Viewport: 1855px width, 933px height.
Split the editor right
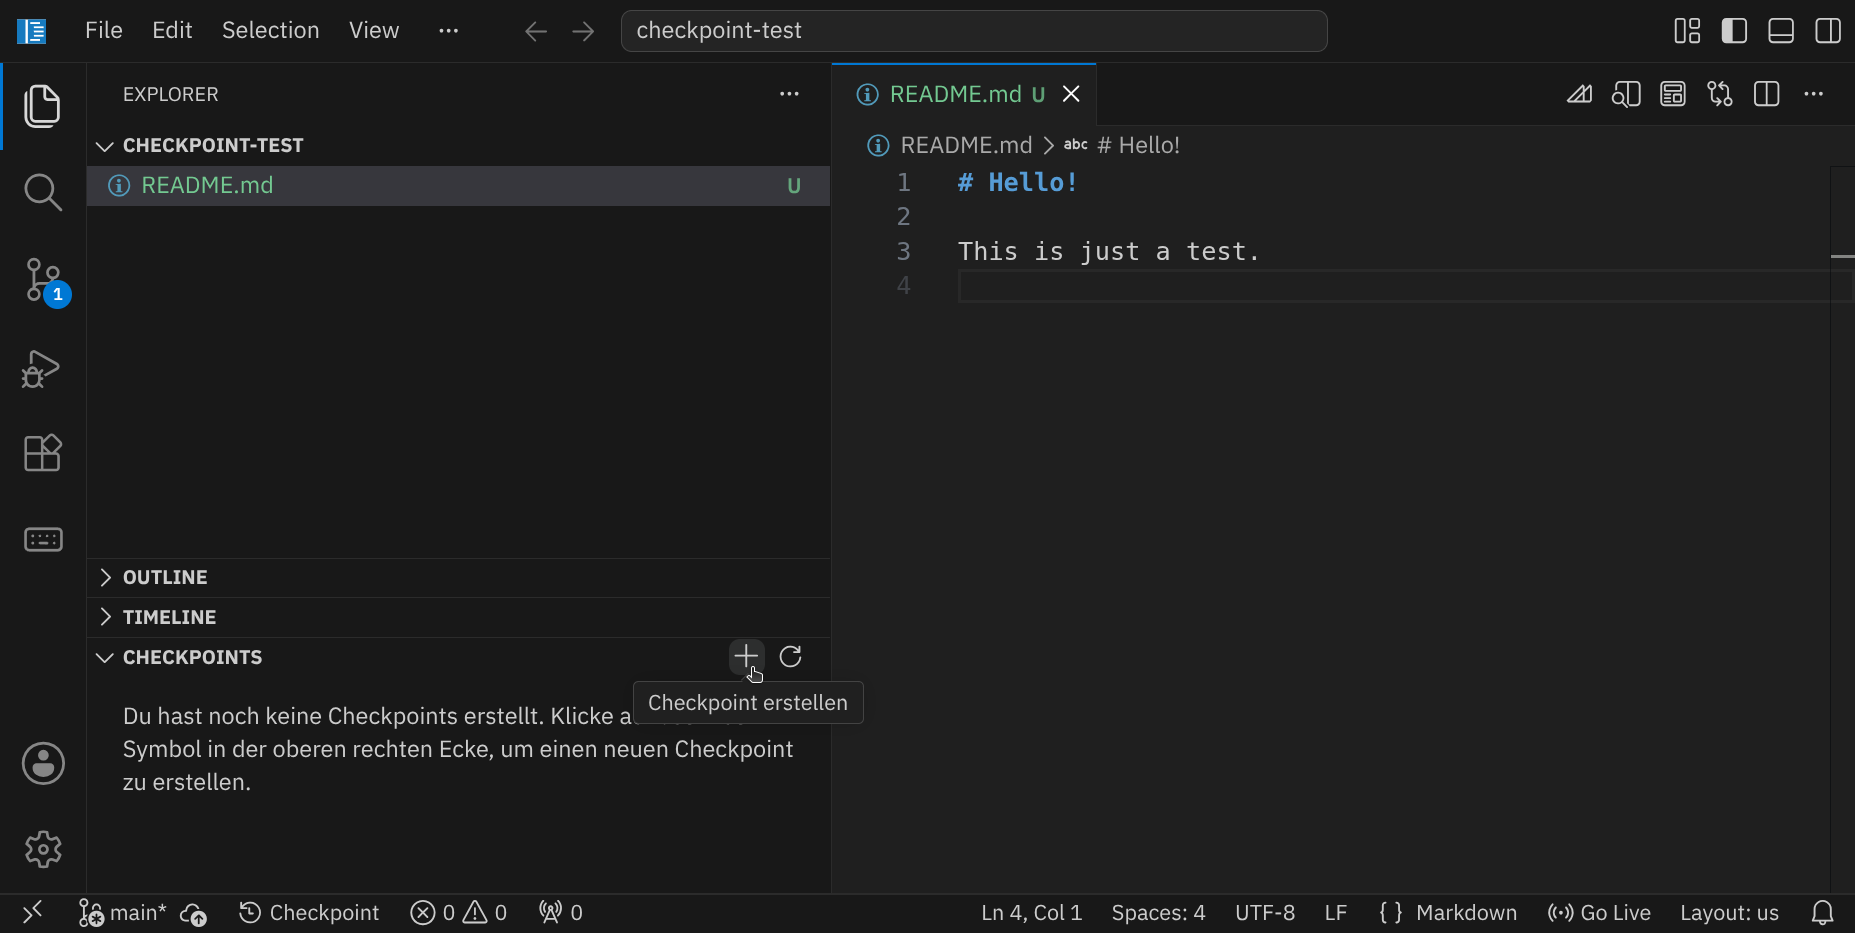click(x=1767, y=94)
